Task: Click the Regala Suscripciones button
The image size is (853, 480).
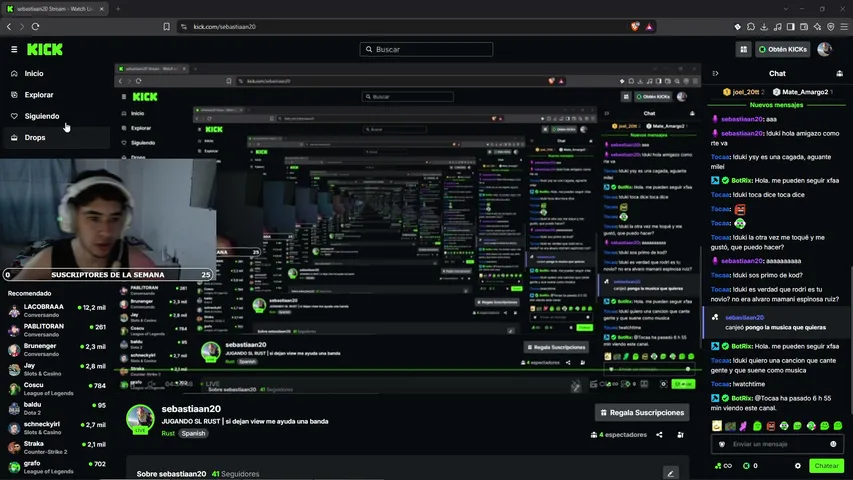Action: tap(642, 413)
